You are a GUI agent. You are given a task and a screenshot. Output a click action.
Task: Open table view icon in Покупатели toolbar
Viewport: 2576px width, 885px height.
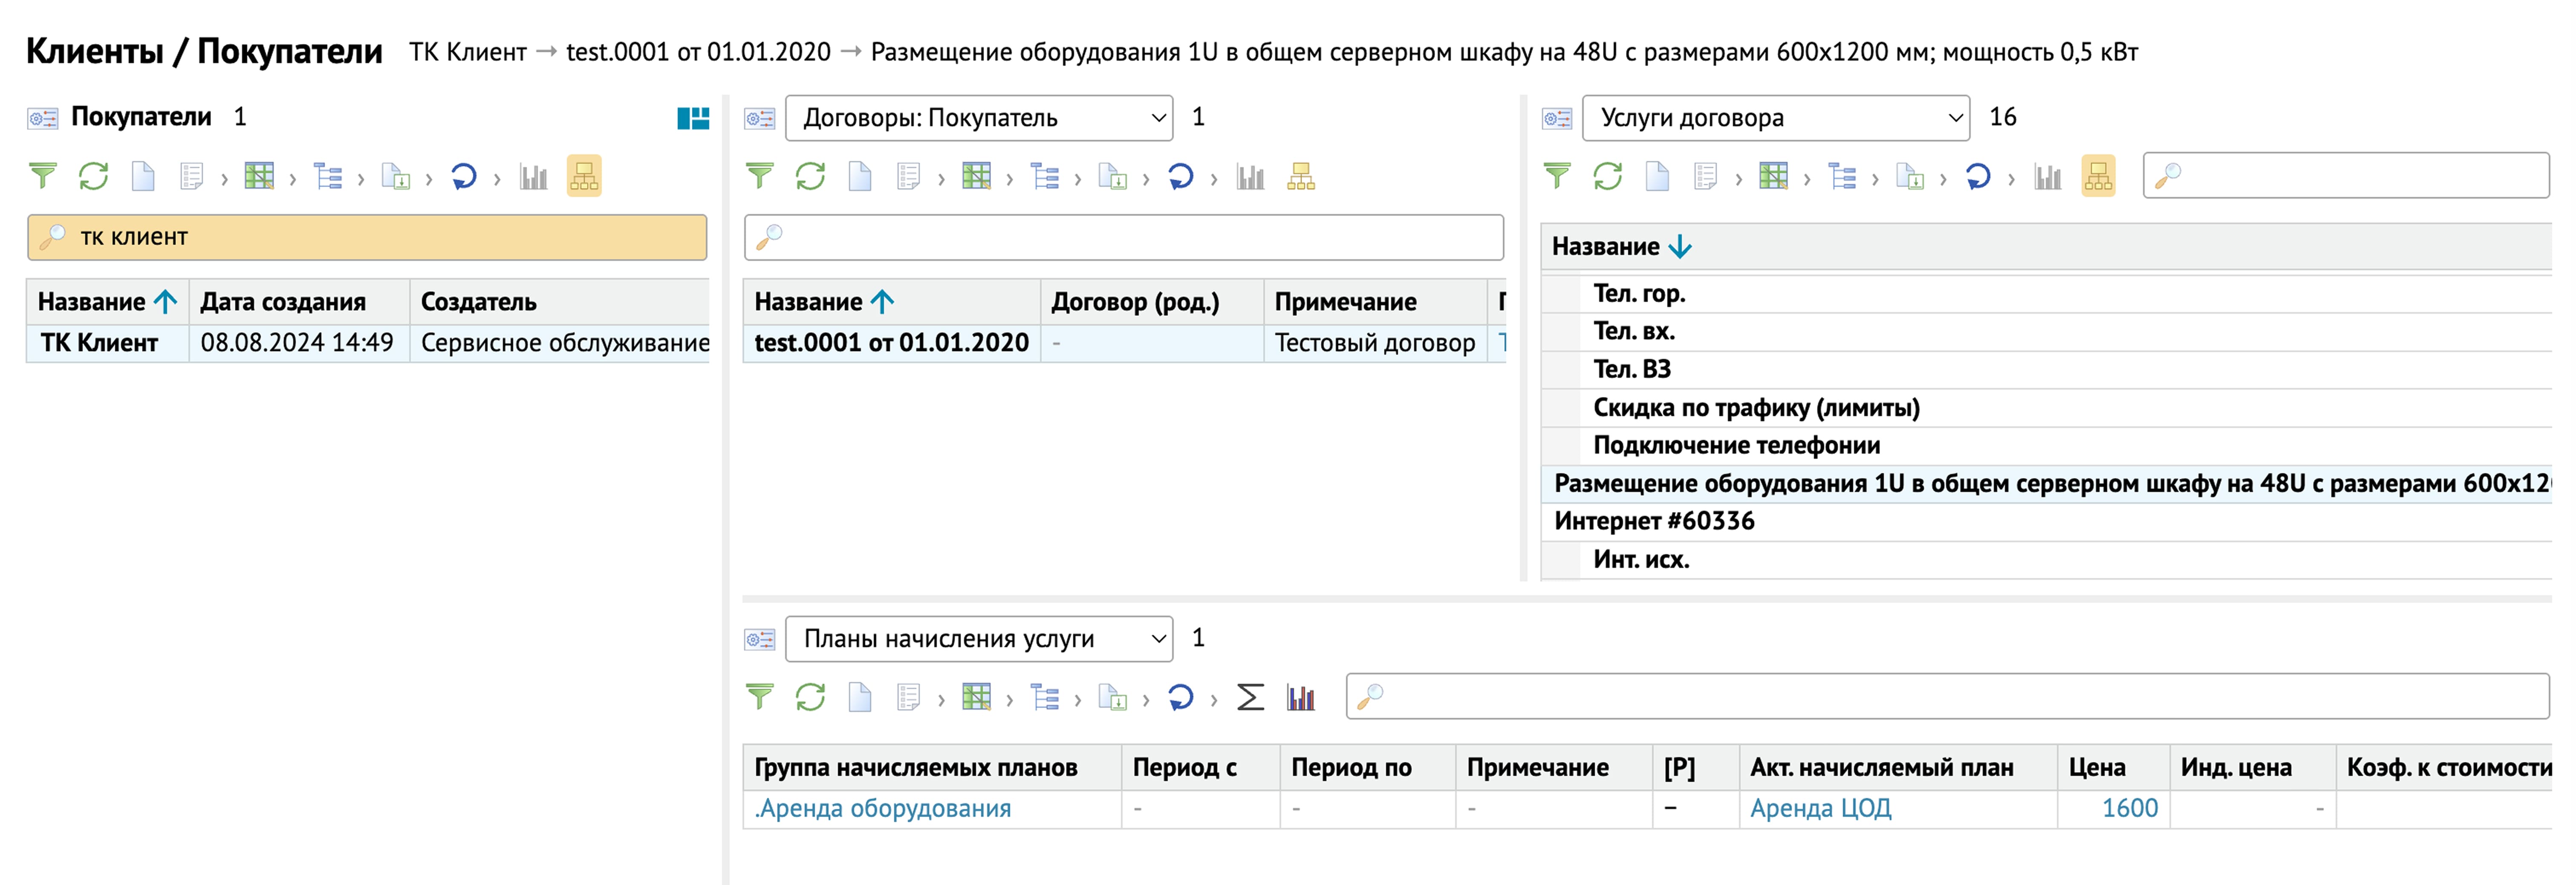pos(259,177)
